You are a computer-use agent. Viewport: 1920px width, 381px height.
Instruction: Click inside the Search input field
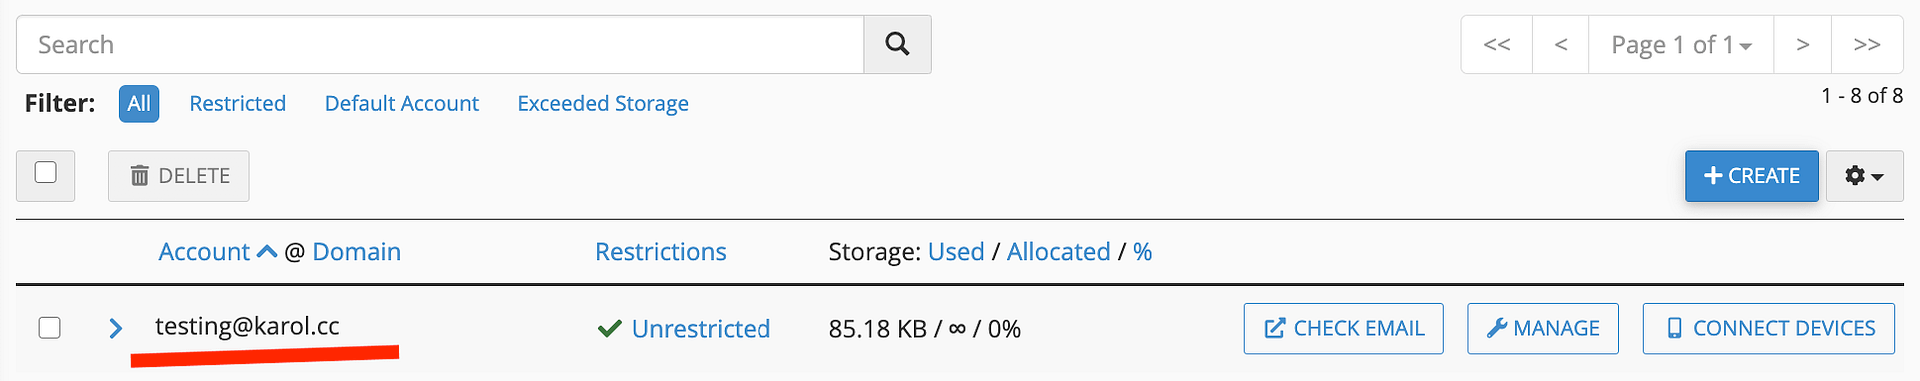click(x=440, y=44)
